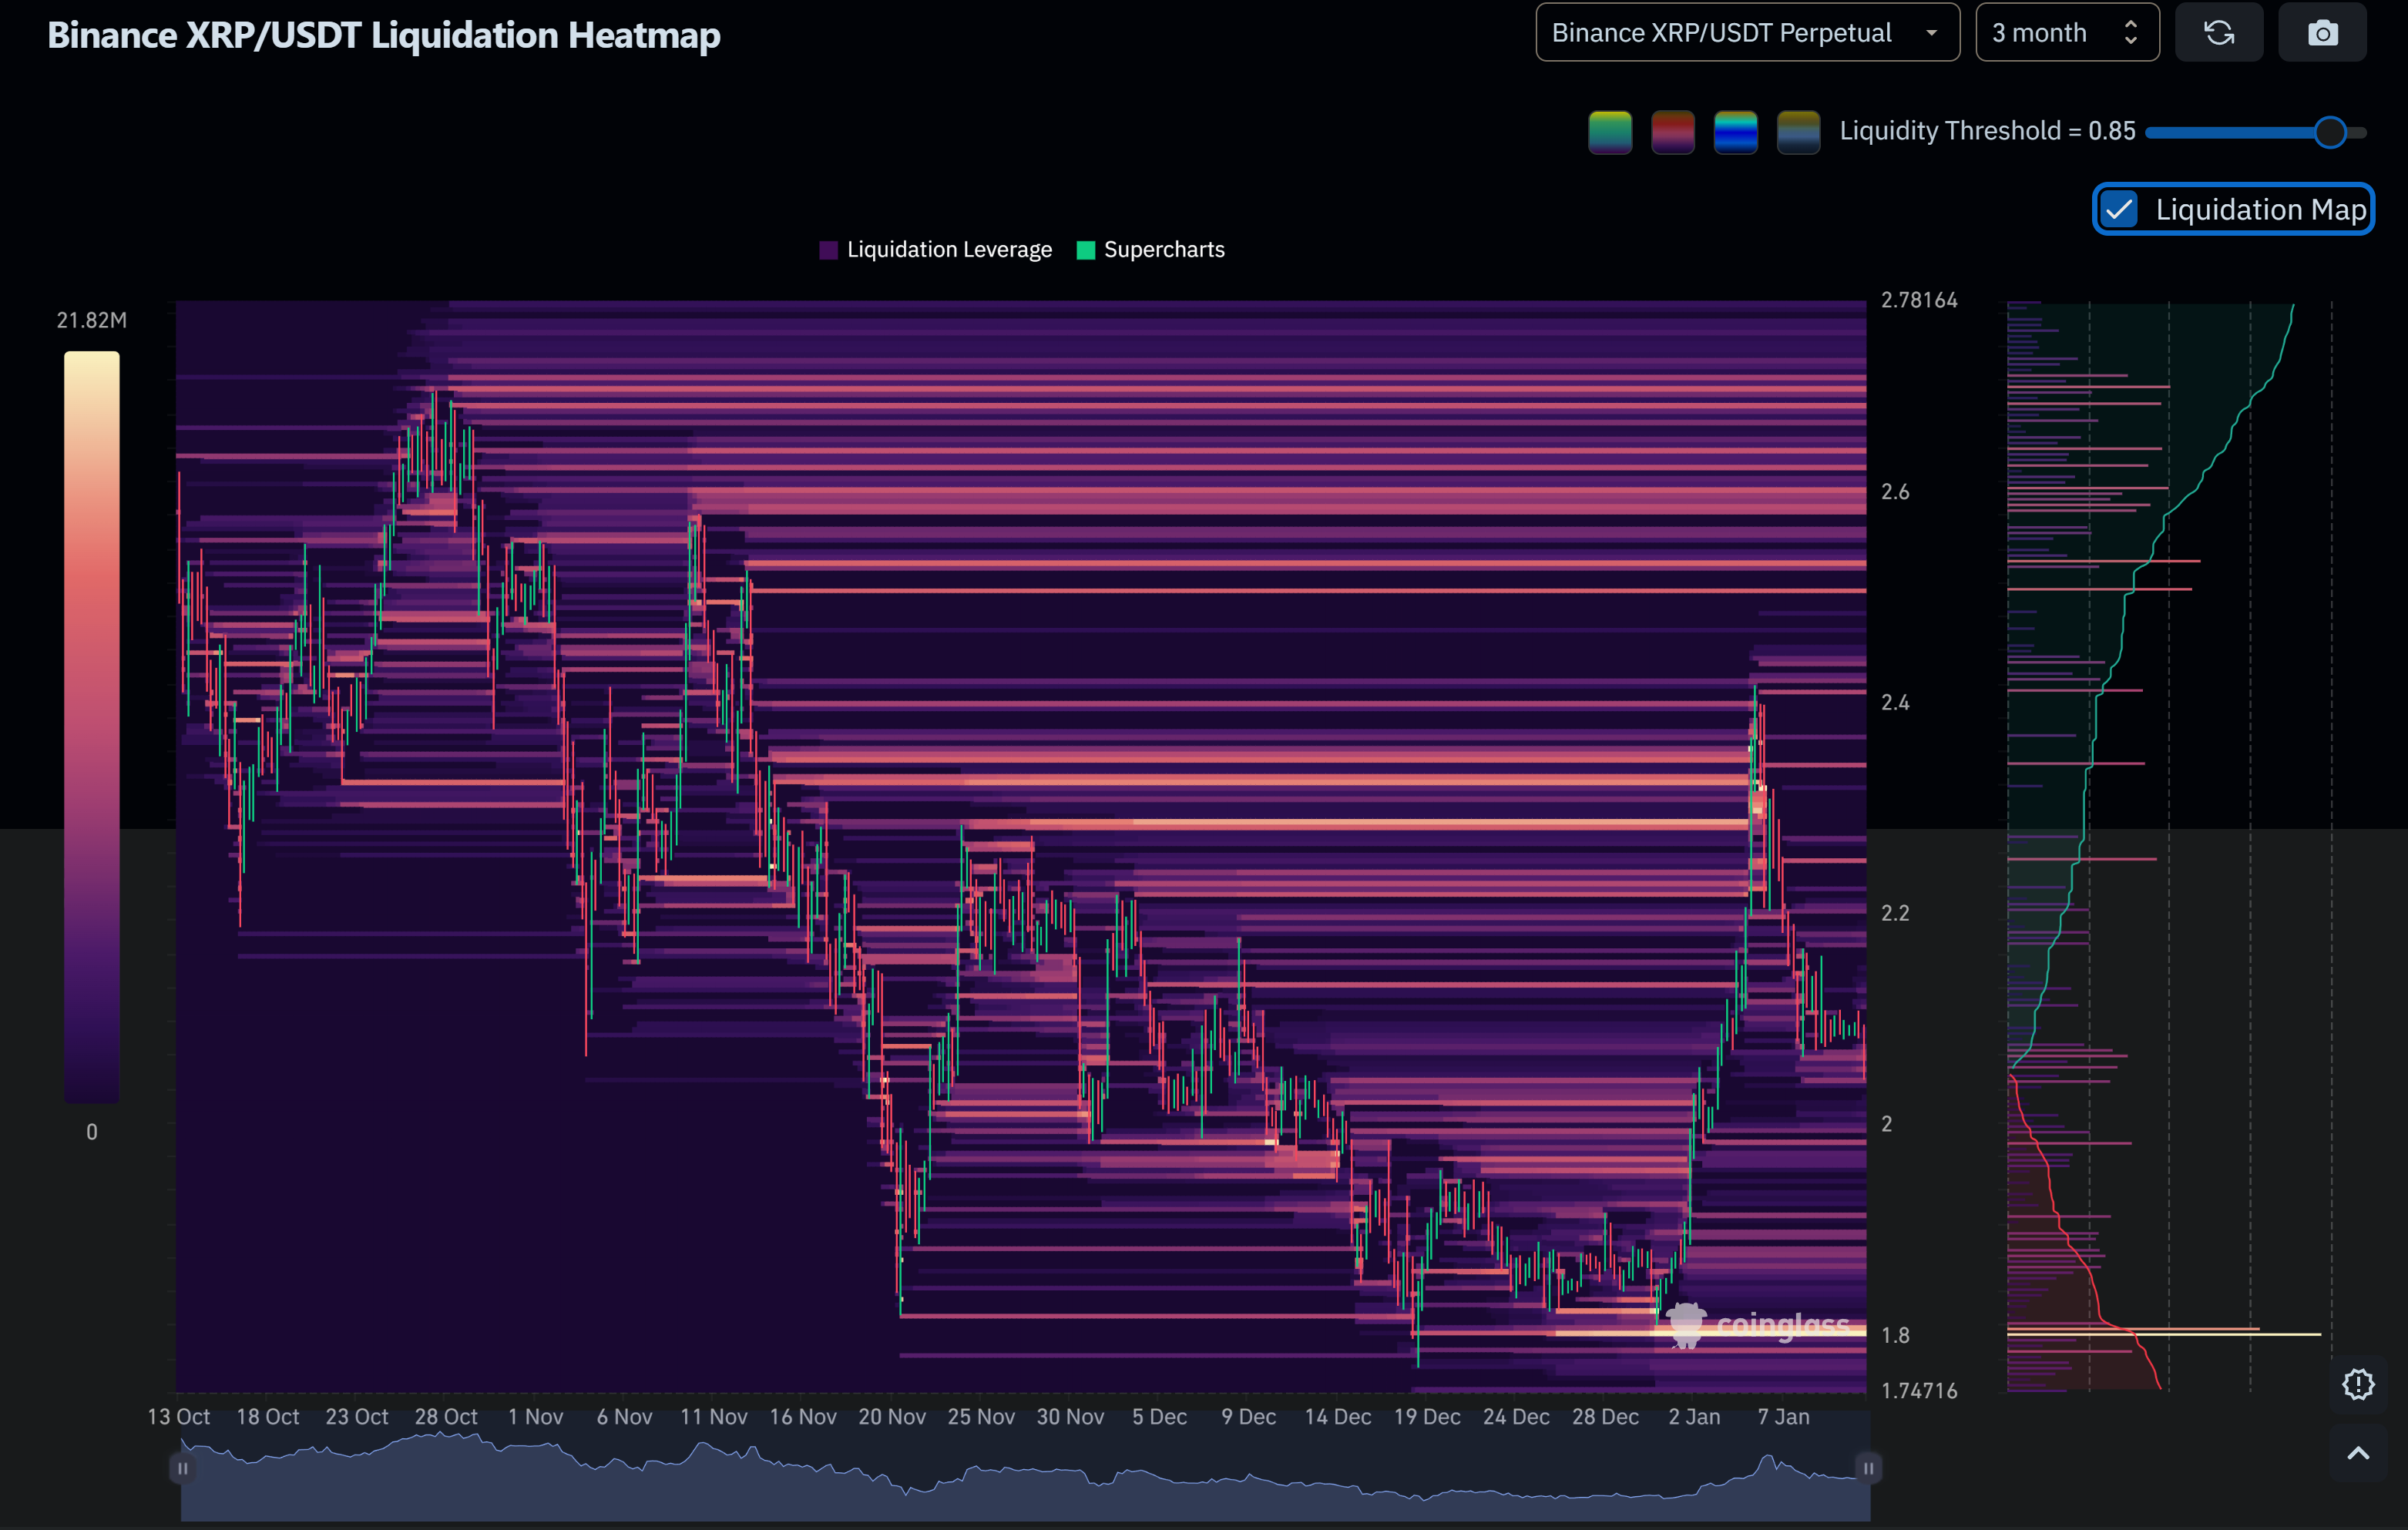Click the scroll-to-top chevron arrow
The width and height of the screenshot is (2408, 1530).
(x=2357, y=1453)
